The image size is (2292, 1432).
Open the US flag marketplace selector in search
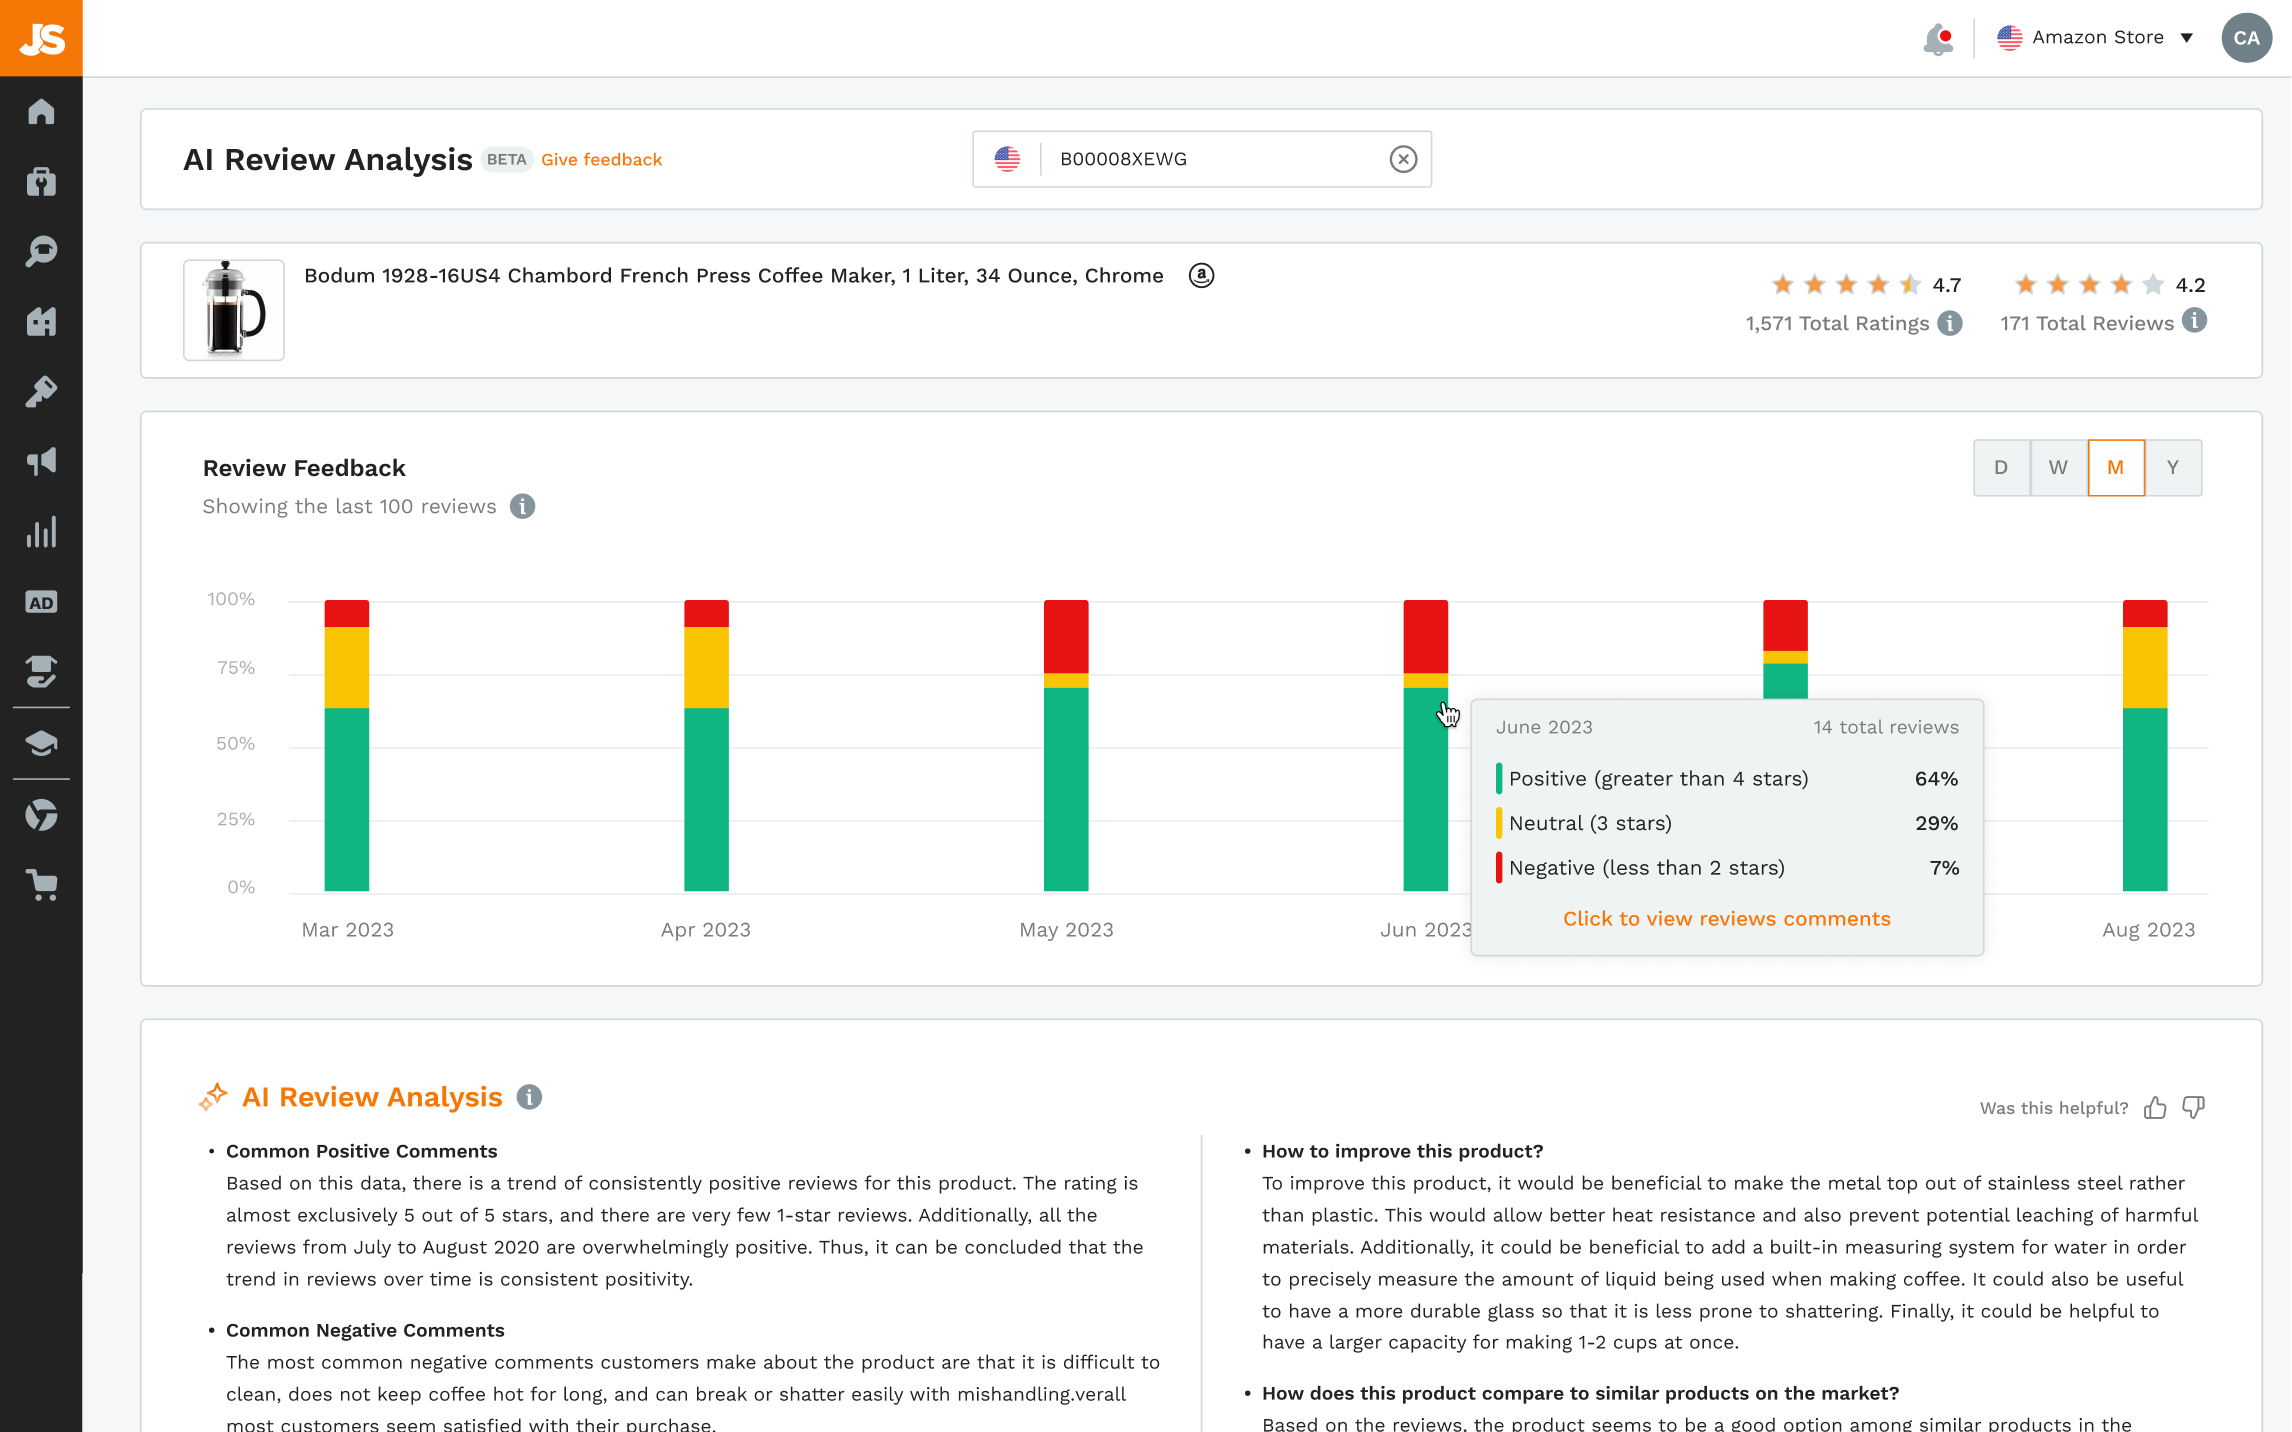click(x=1007, y=159)
